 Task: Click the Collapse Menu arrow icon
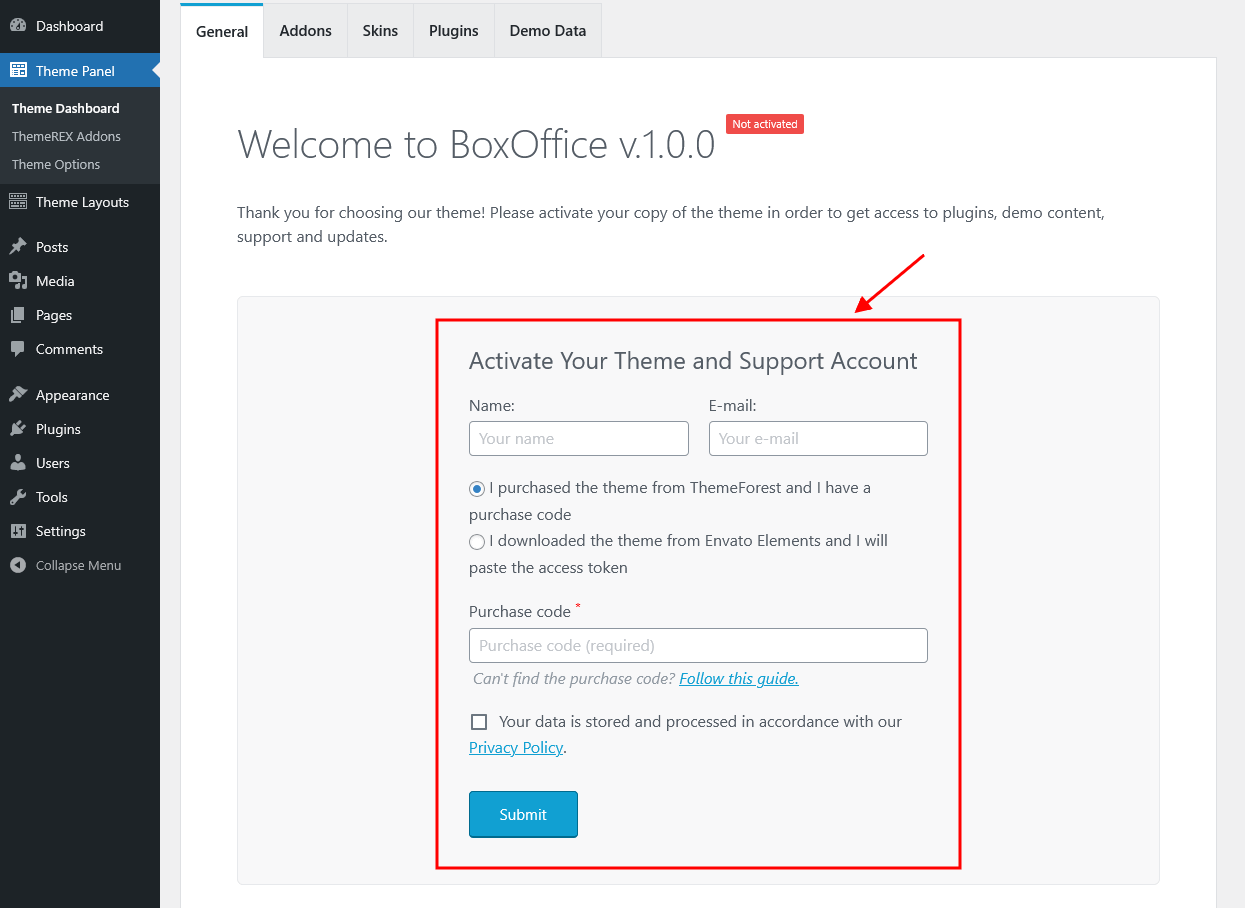tap(18, 565)
